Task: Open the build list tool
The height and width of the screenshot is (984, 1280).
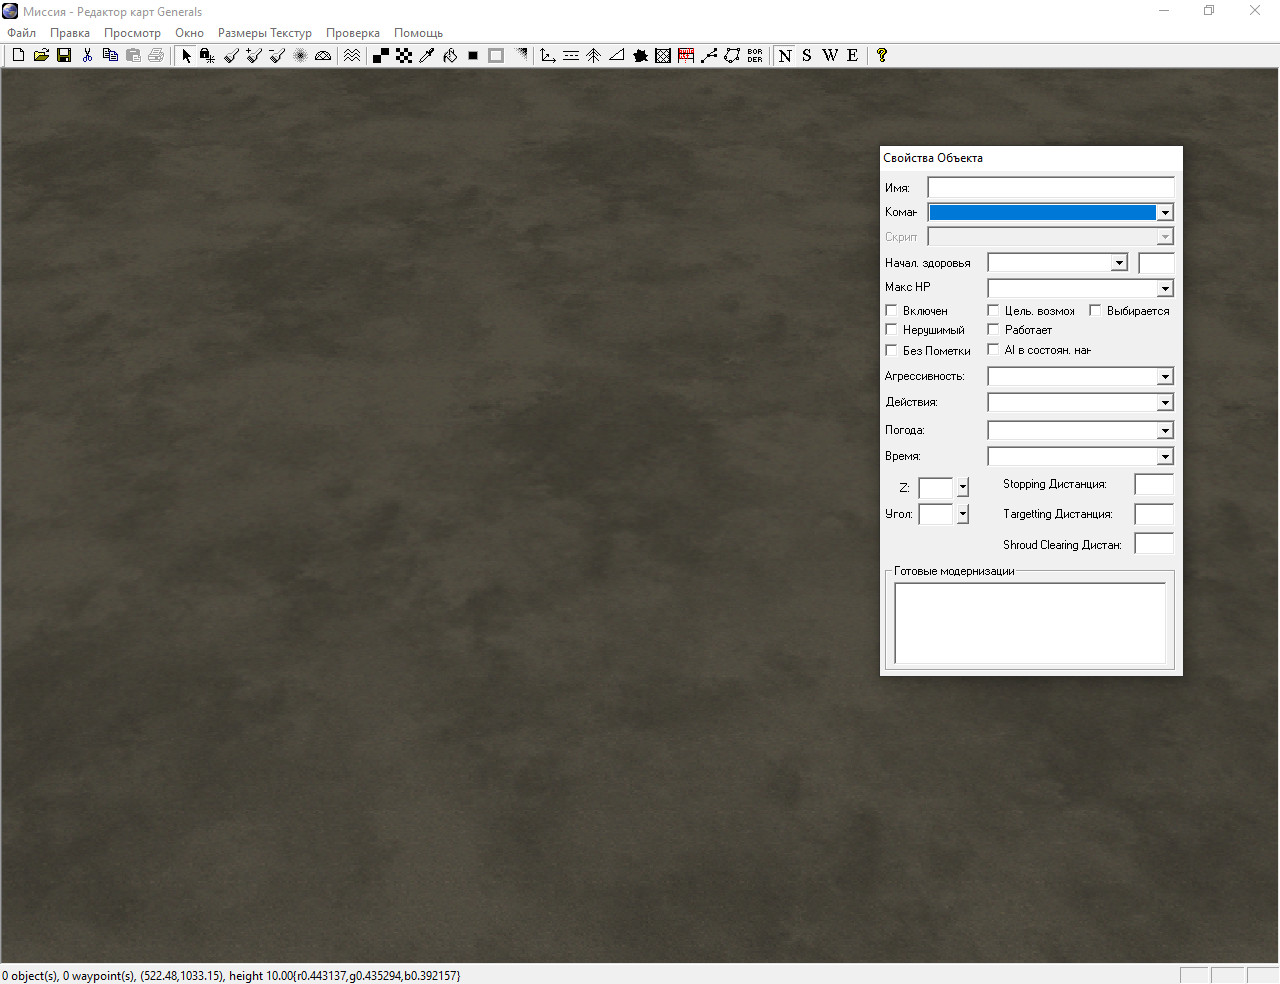Action: 686,56
